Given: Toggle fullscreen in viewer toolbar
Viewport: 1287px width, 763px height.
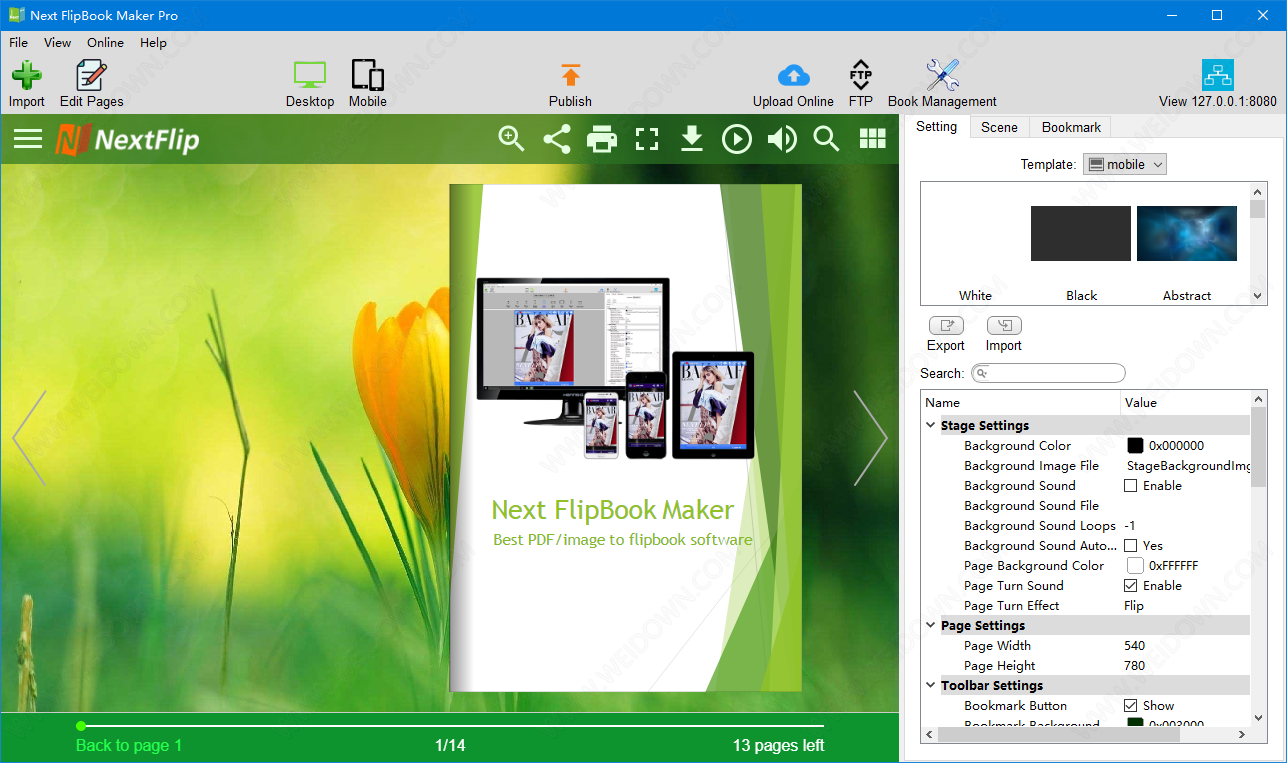Looking at the screenshot, I should (647, 139).
